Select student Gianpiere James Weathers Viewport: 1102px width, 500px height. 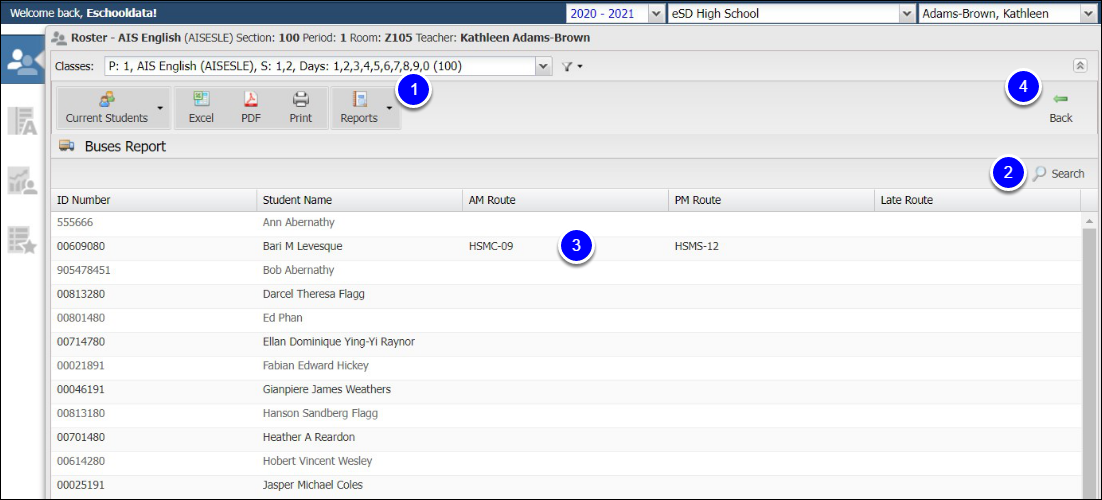tap(327, 390)
